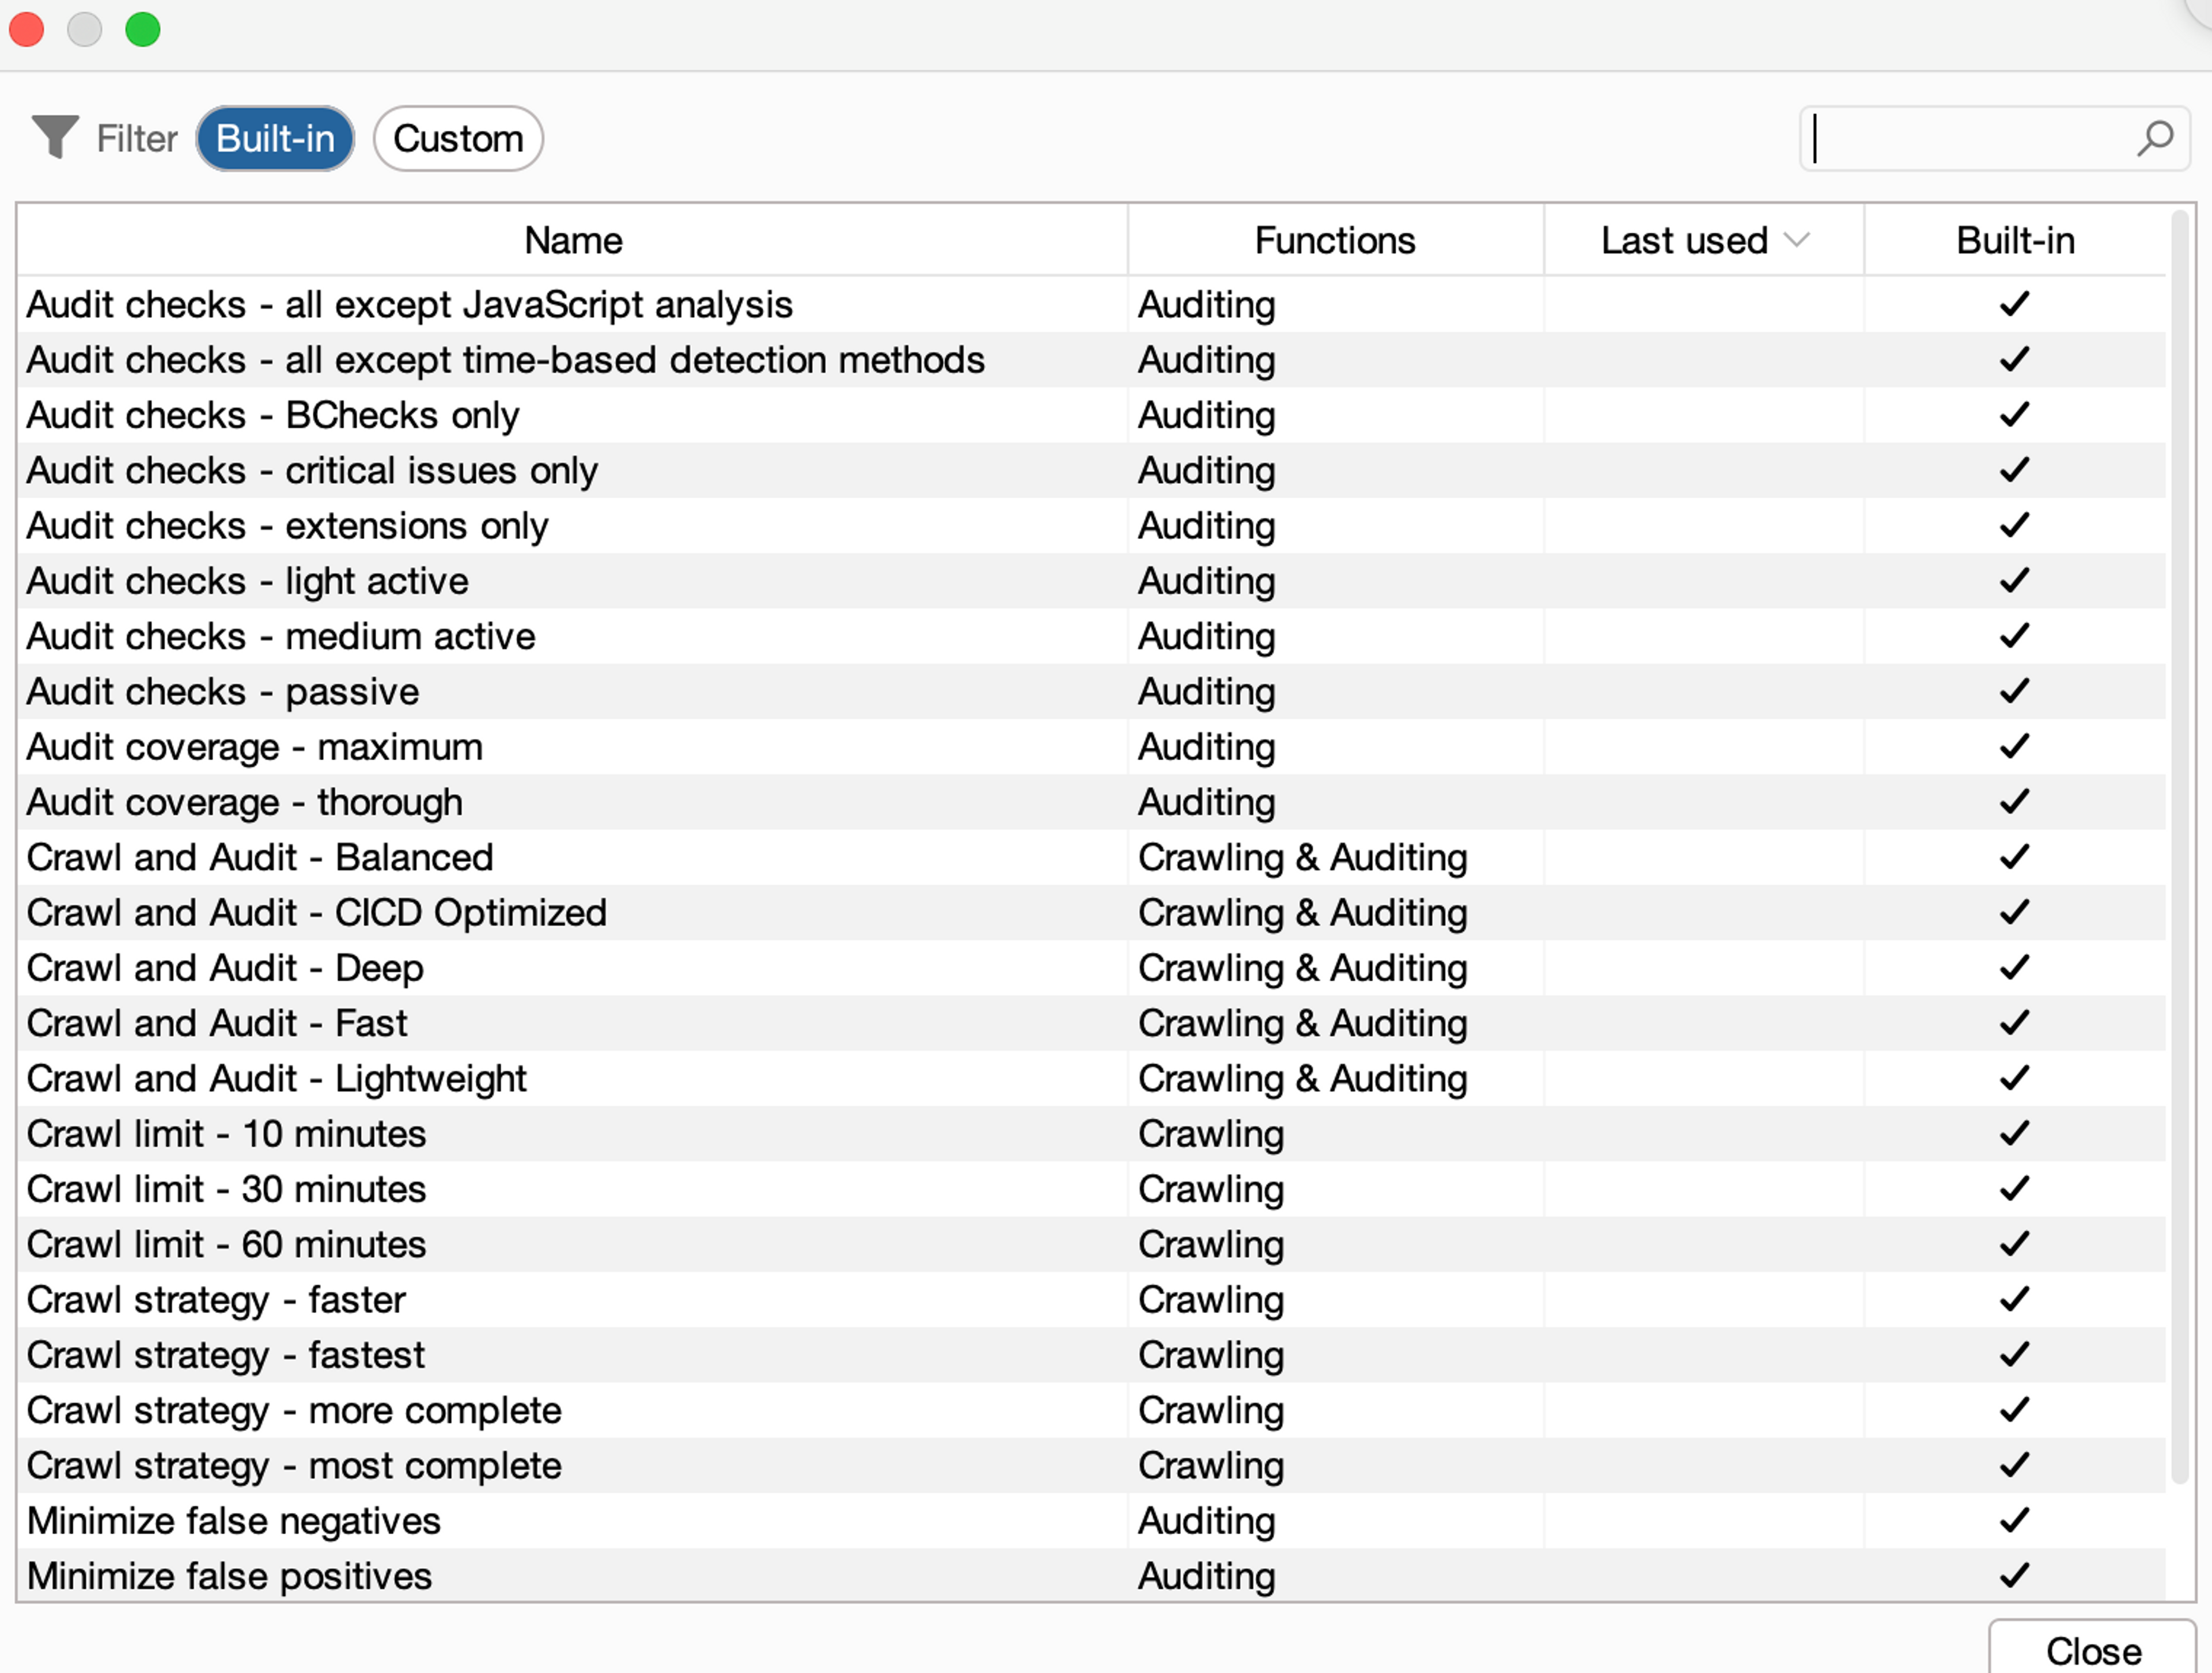Click the funnel Filter icon
The height and width of the screenshot is (1673, 2212).
point(55,137)
